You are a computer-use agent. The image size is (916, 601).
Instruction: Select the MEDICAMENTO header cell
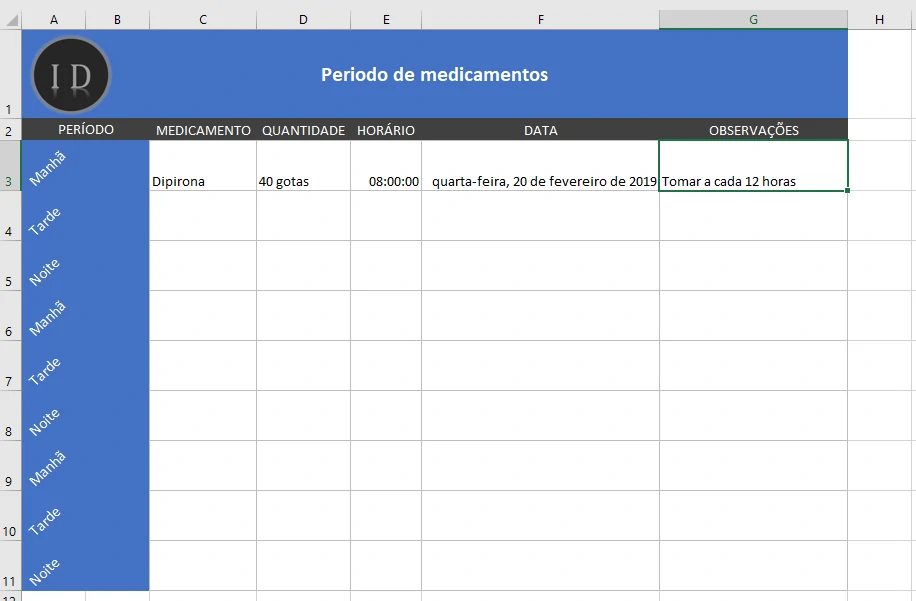pos(202,129)
